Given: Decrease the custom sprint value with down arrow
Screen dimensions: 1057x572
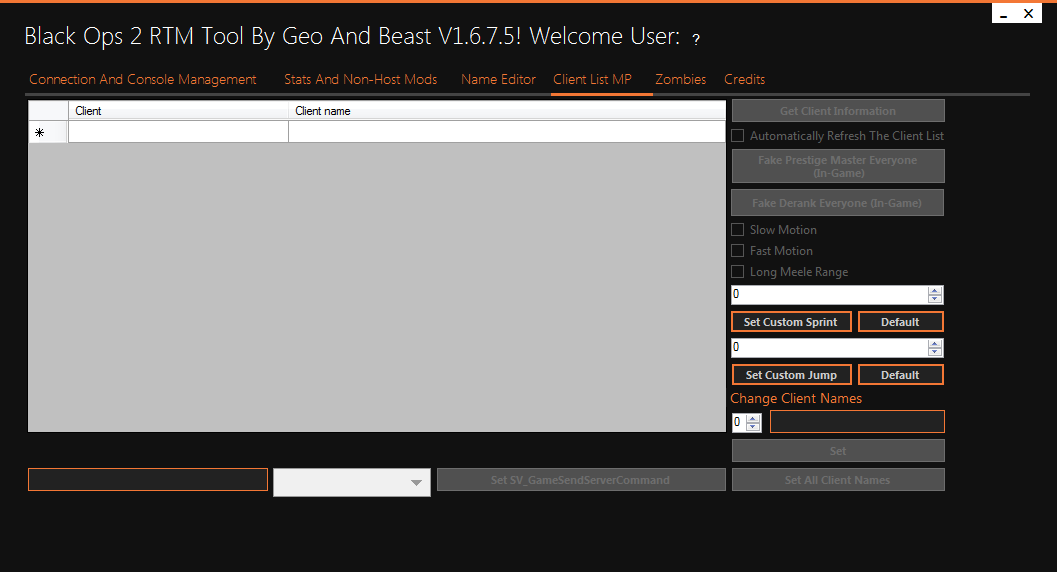Looking at the screenshot, I should pos(934,298).
